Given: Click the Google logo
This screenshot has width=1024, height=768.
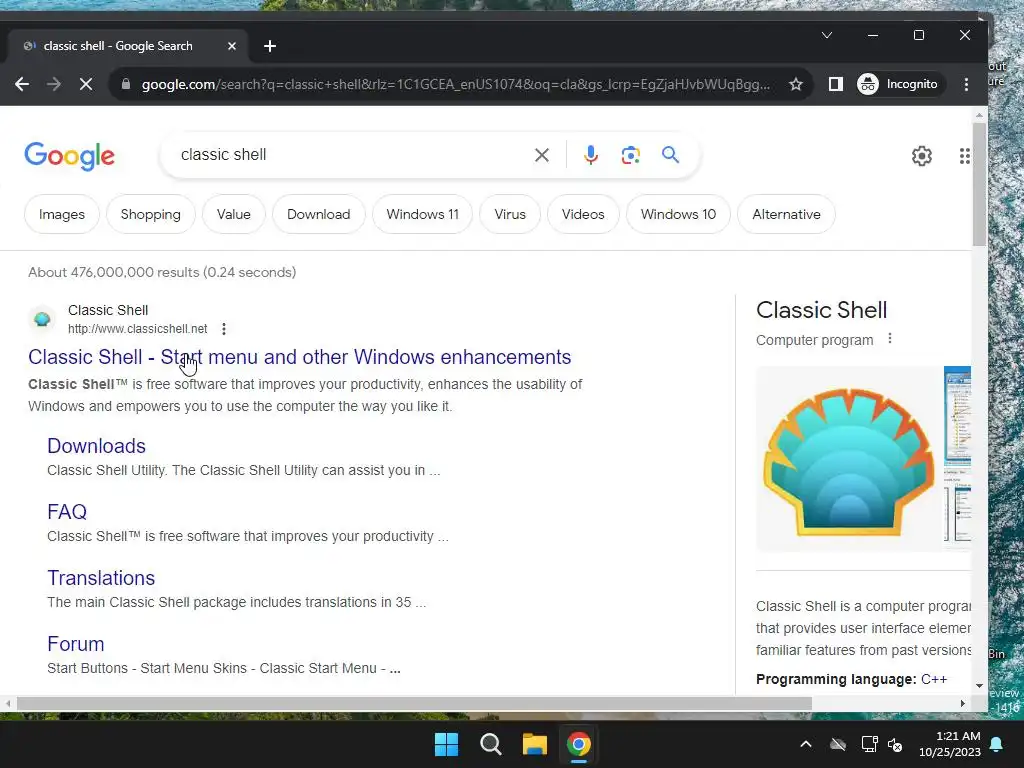Looking at the screenshot, I should pyautogui.click(x=69, y=156).
